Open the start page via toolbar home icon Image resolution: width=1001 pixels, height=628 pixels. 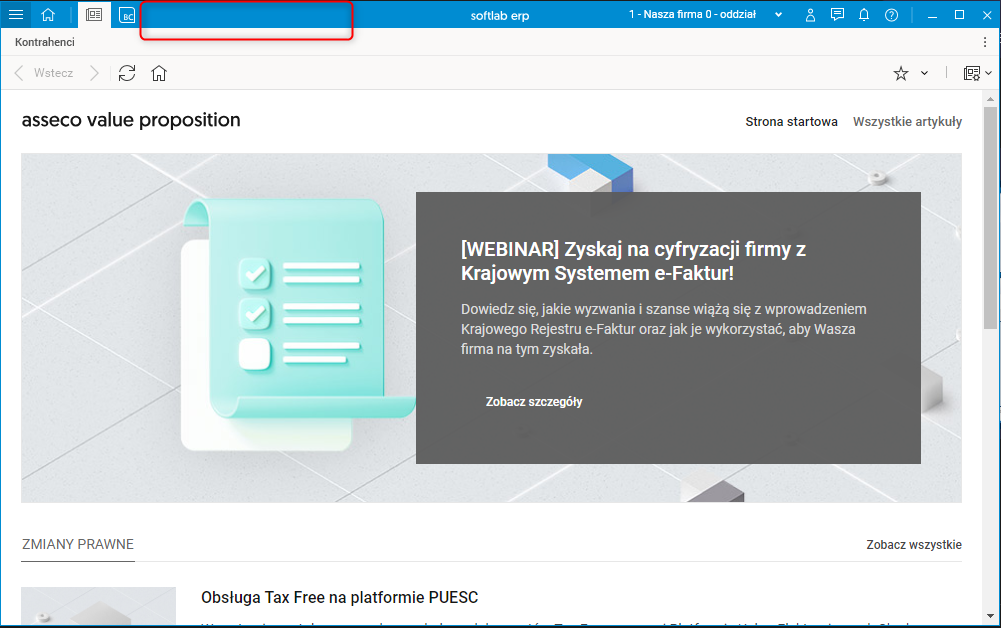point(159,73)
